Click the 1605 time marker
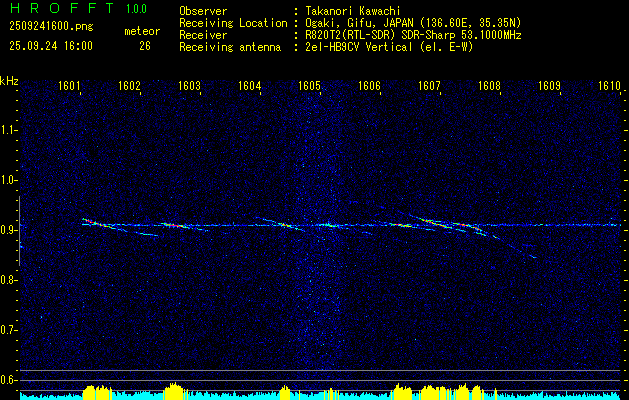 [309, 85]
